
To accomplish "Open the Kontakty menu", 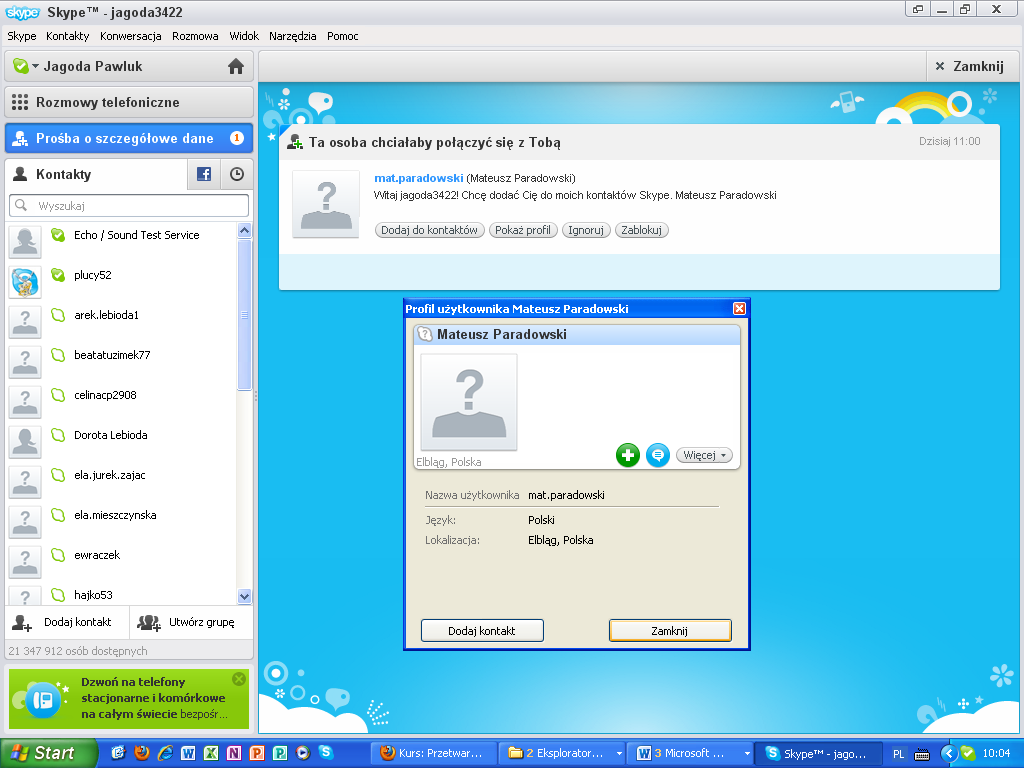I will click(67, 36).
